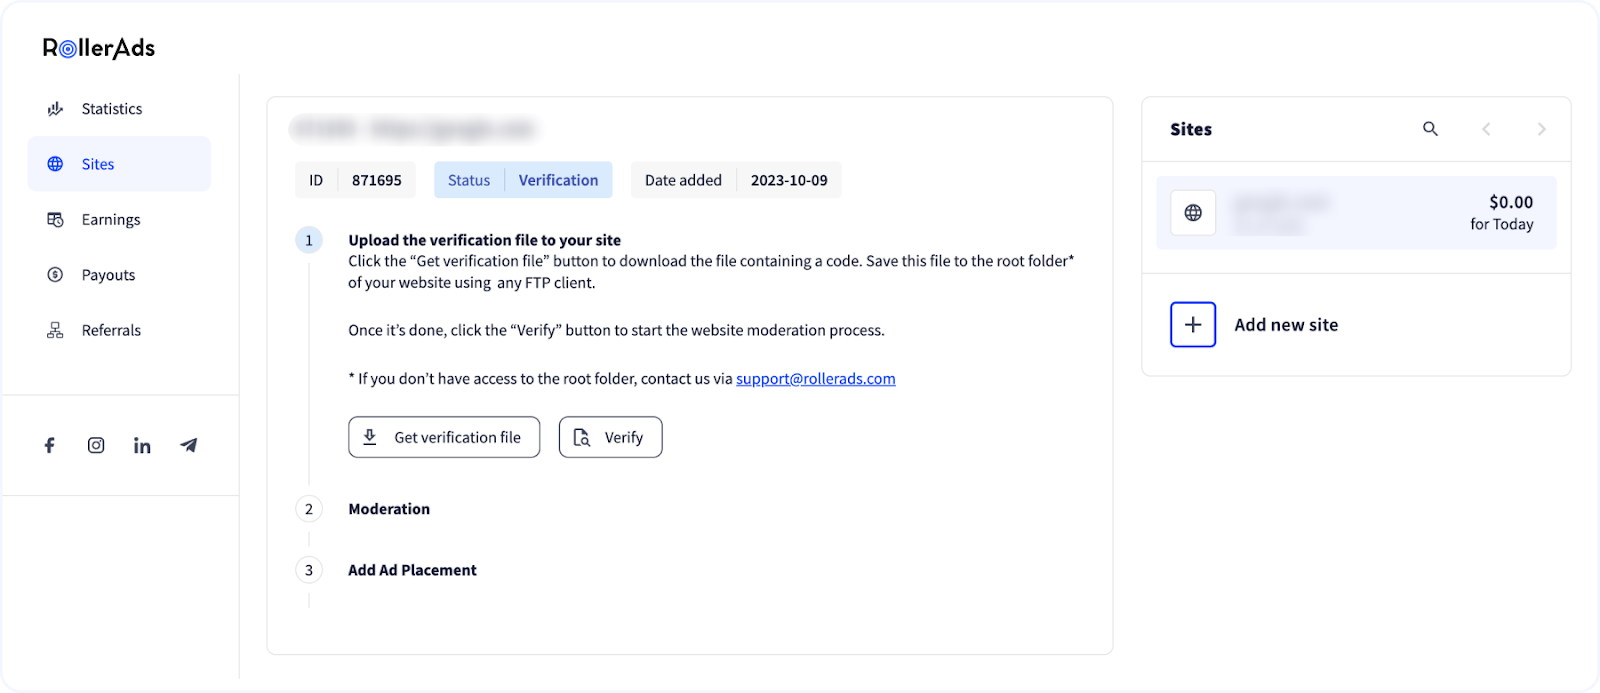This screenshot has height=693, width=1600.
Task: Click the Verify button
Action: tap(610, 437)
